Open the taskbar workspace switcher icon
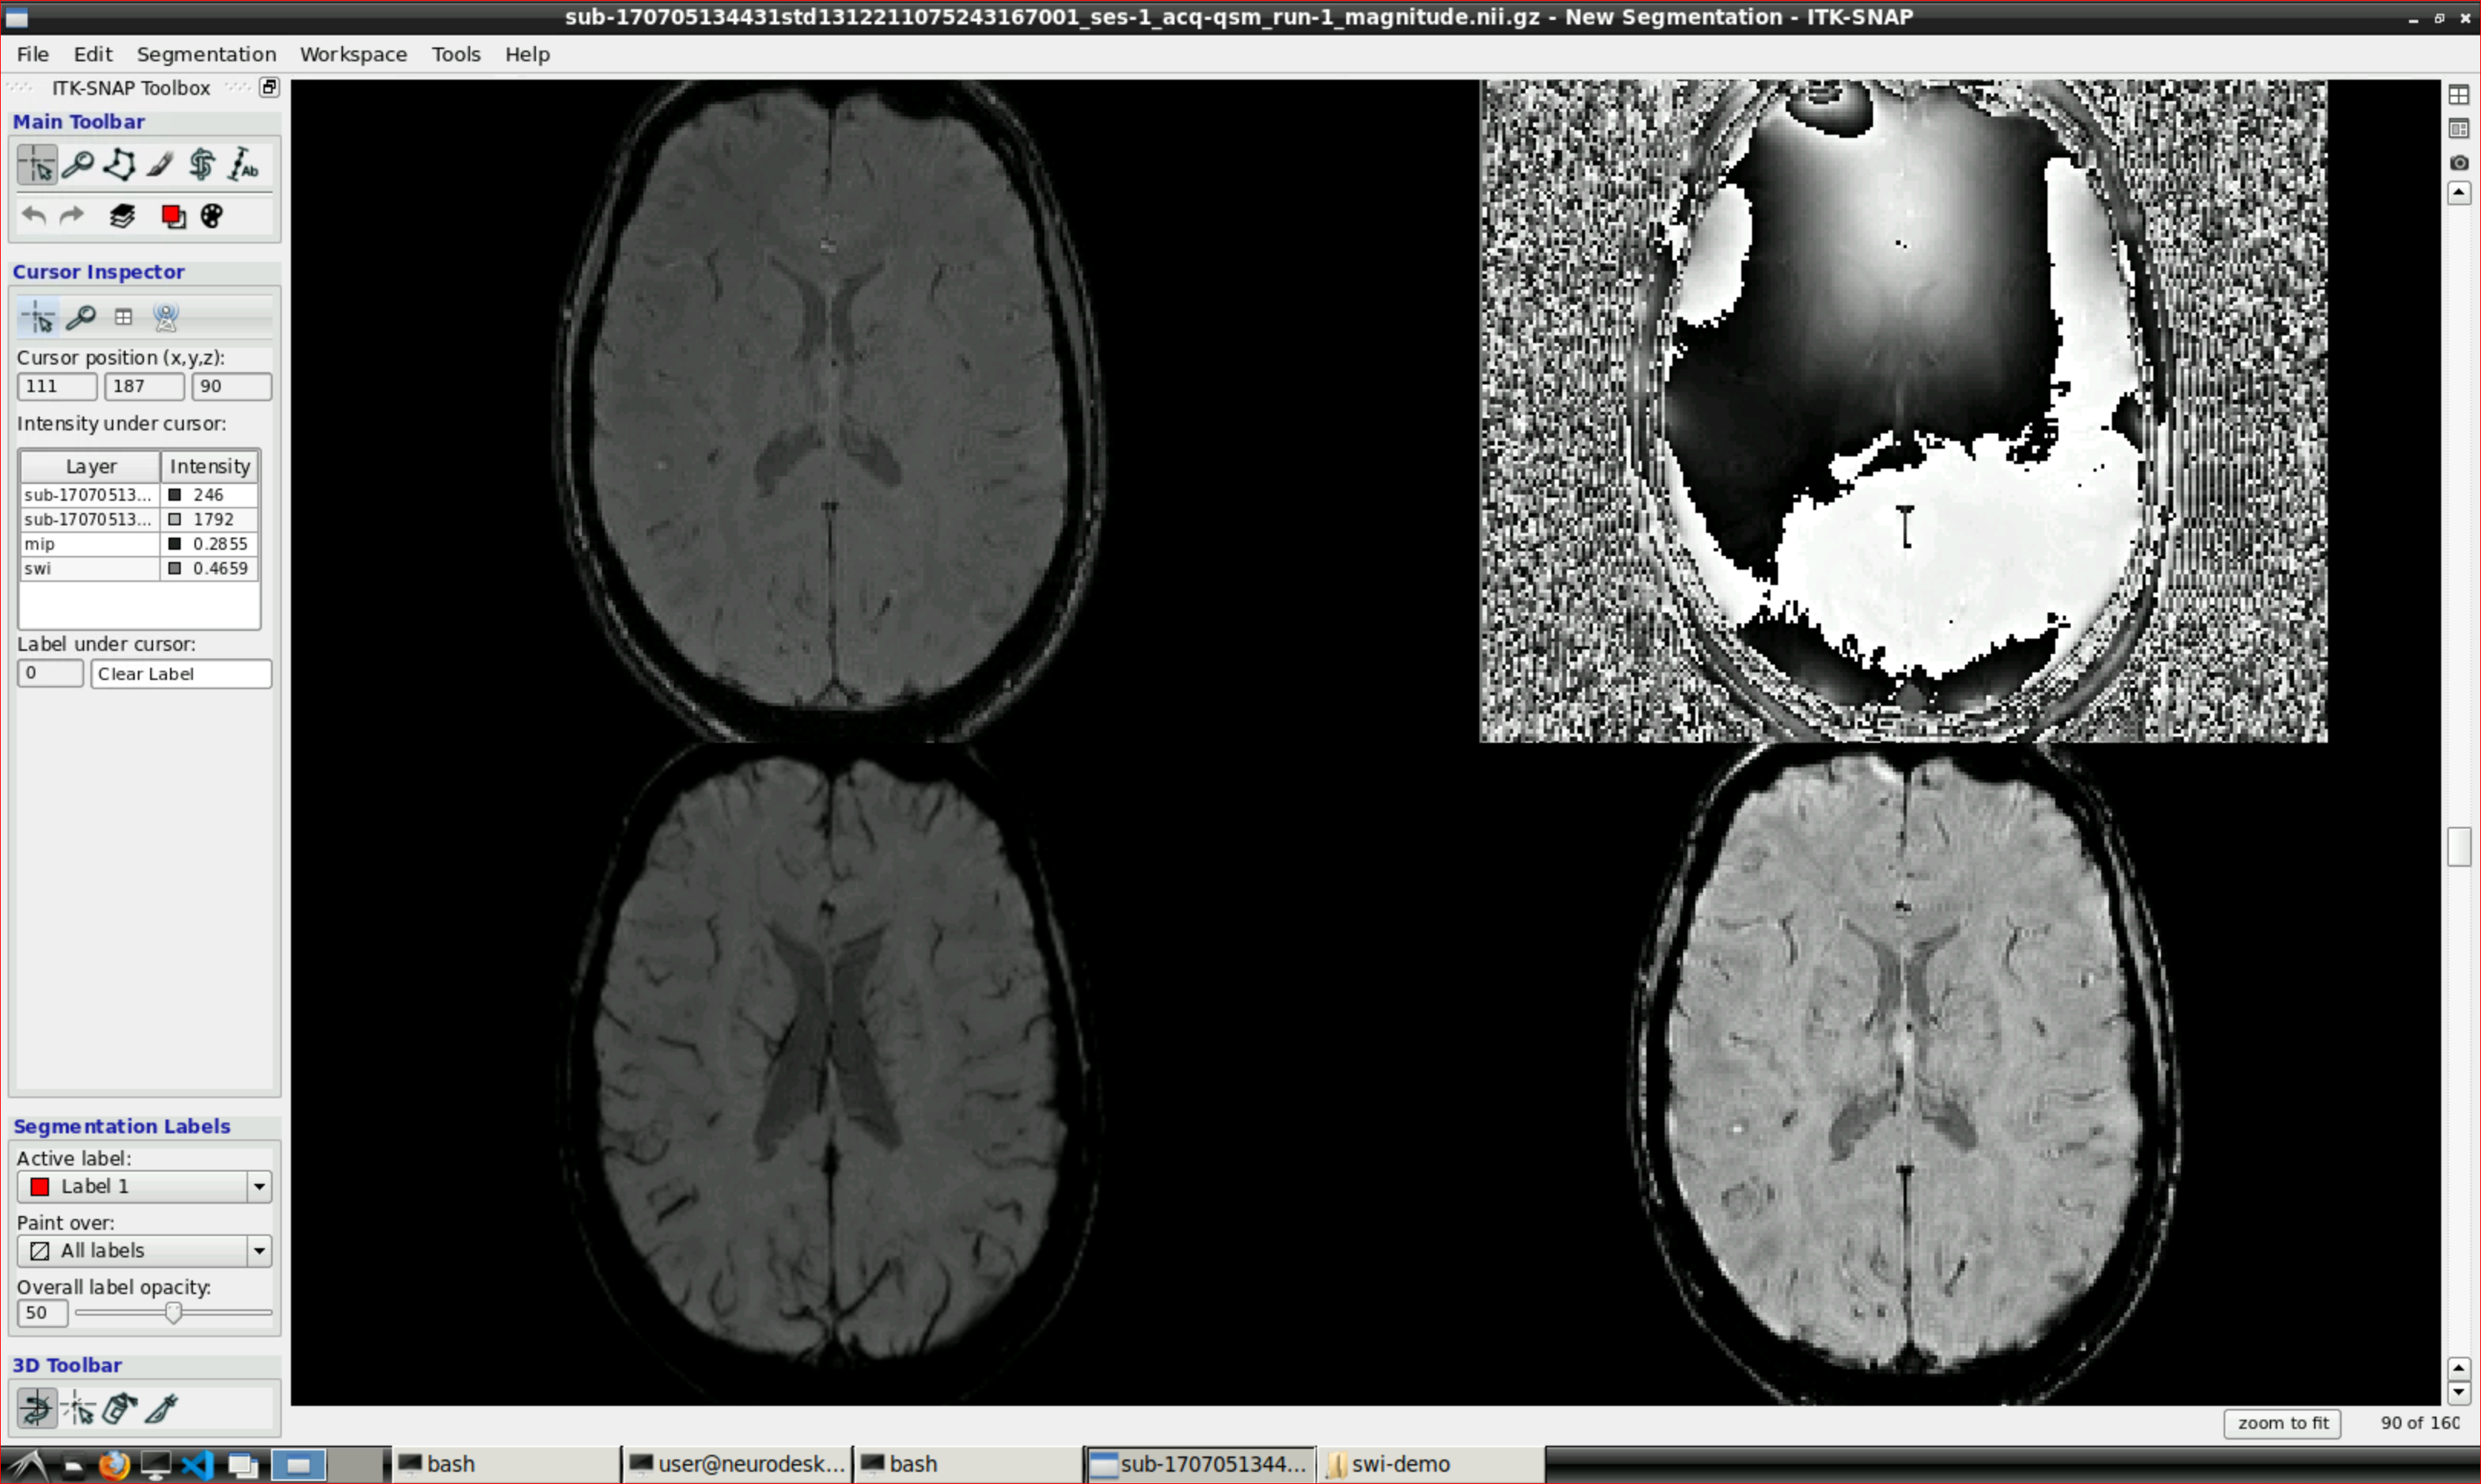The image size is (2481, 1484). click(298, 1465)
